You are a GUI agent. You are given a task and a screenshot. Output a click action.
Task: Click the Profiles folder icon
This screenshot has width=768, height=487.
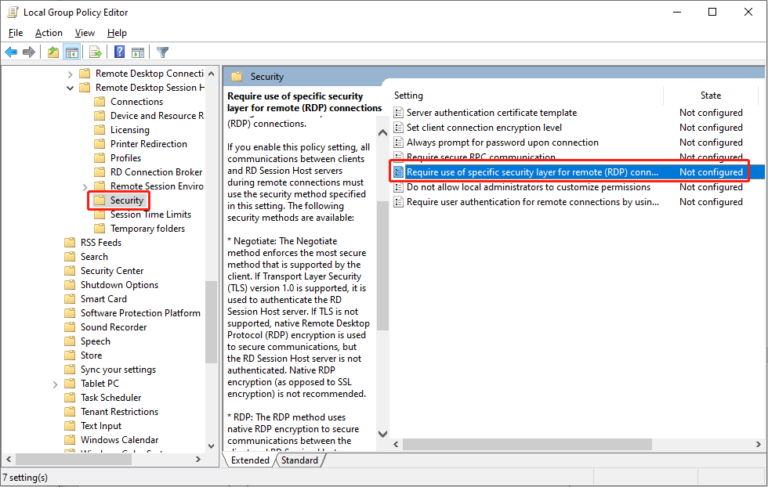point(99,158)
